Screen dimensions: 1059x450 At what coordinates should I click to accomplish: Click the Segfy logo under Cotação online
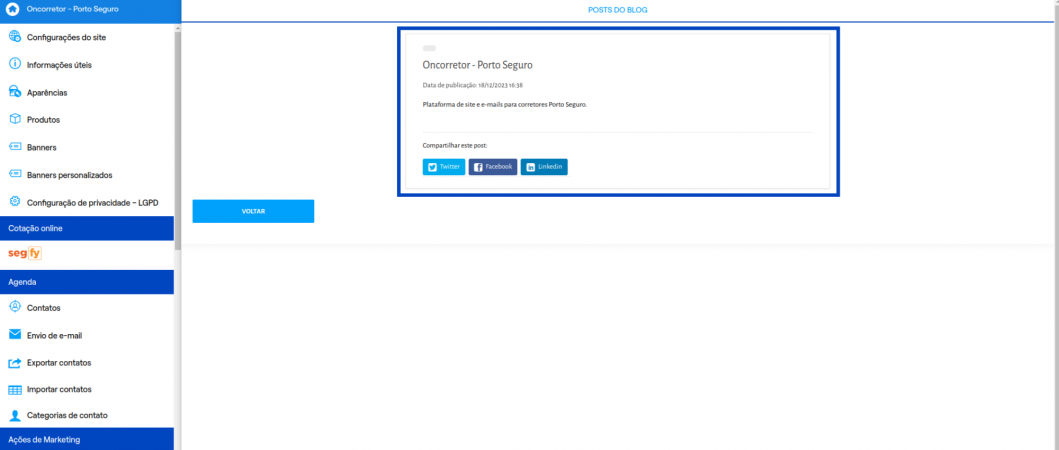pyautogui.click(x=25, y=254)
